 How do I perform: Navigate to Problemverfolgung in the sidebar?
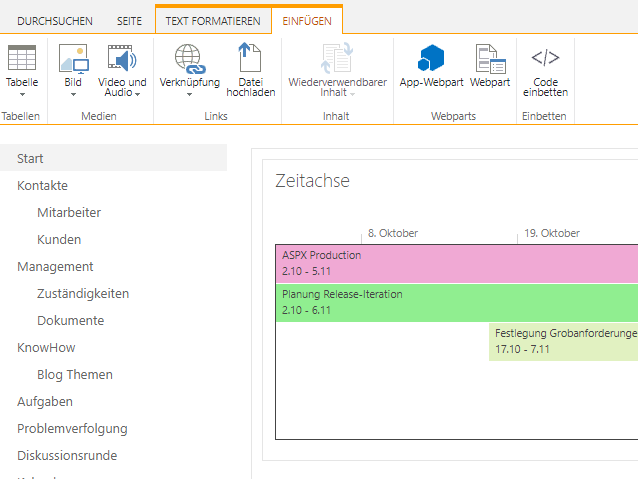point(72,428)
